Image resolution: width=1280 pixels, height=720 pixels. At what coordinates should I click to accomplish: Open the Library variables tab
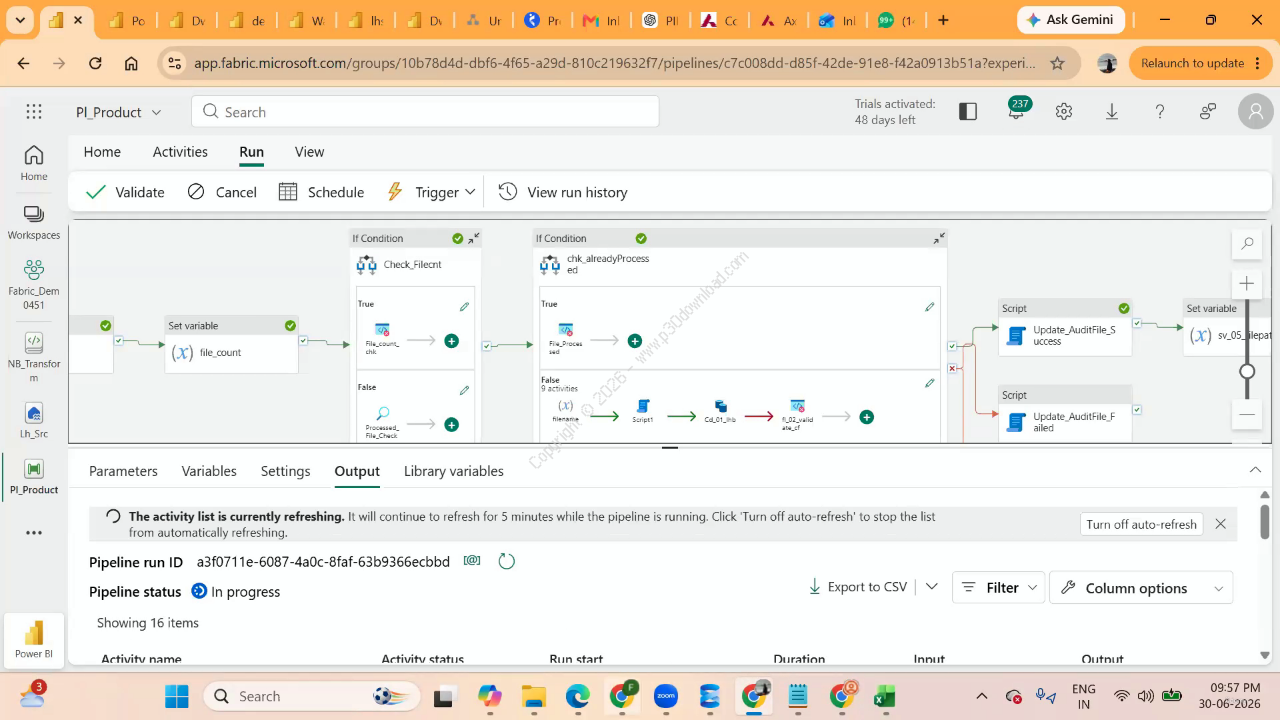[454, 471]
